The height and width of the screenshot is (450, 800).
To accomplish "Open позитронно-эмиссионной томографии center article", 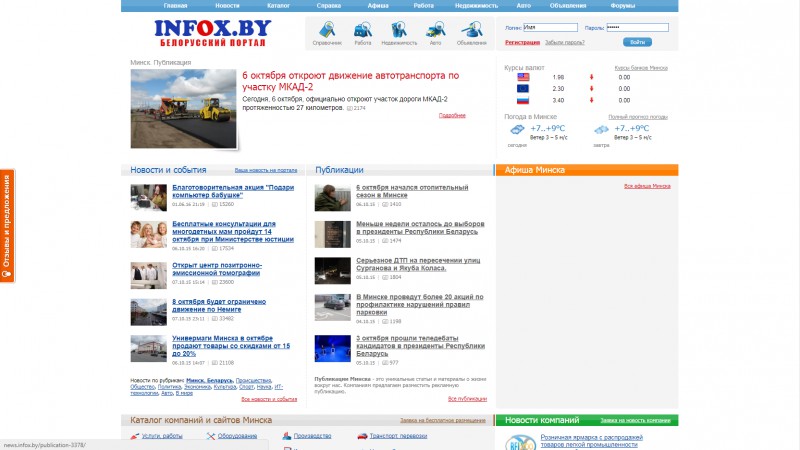I will pos(217,269).
